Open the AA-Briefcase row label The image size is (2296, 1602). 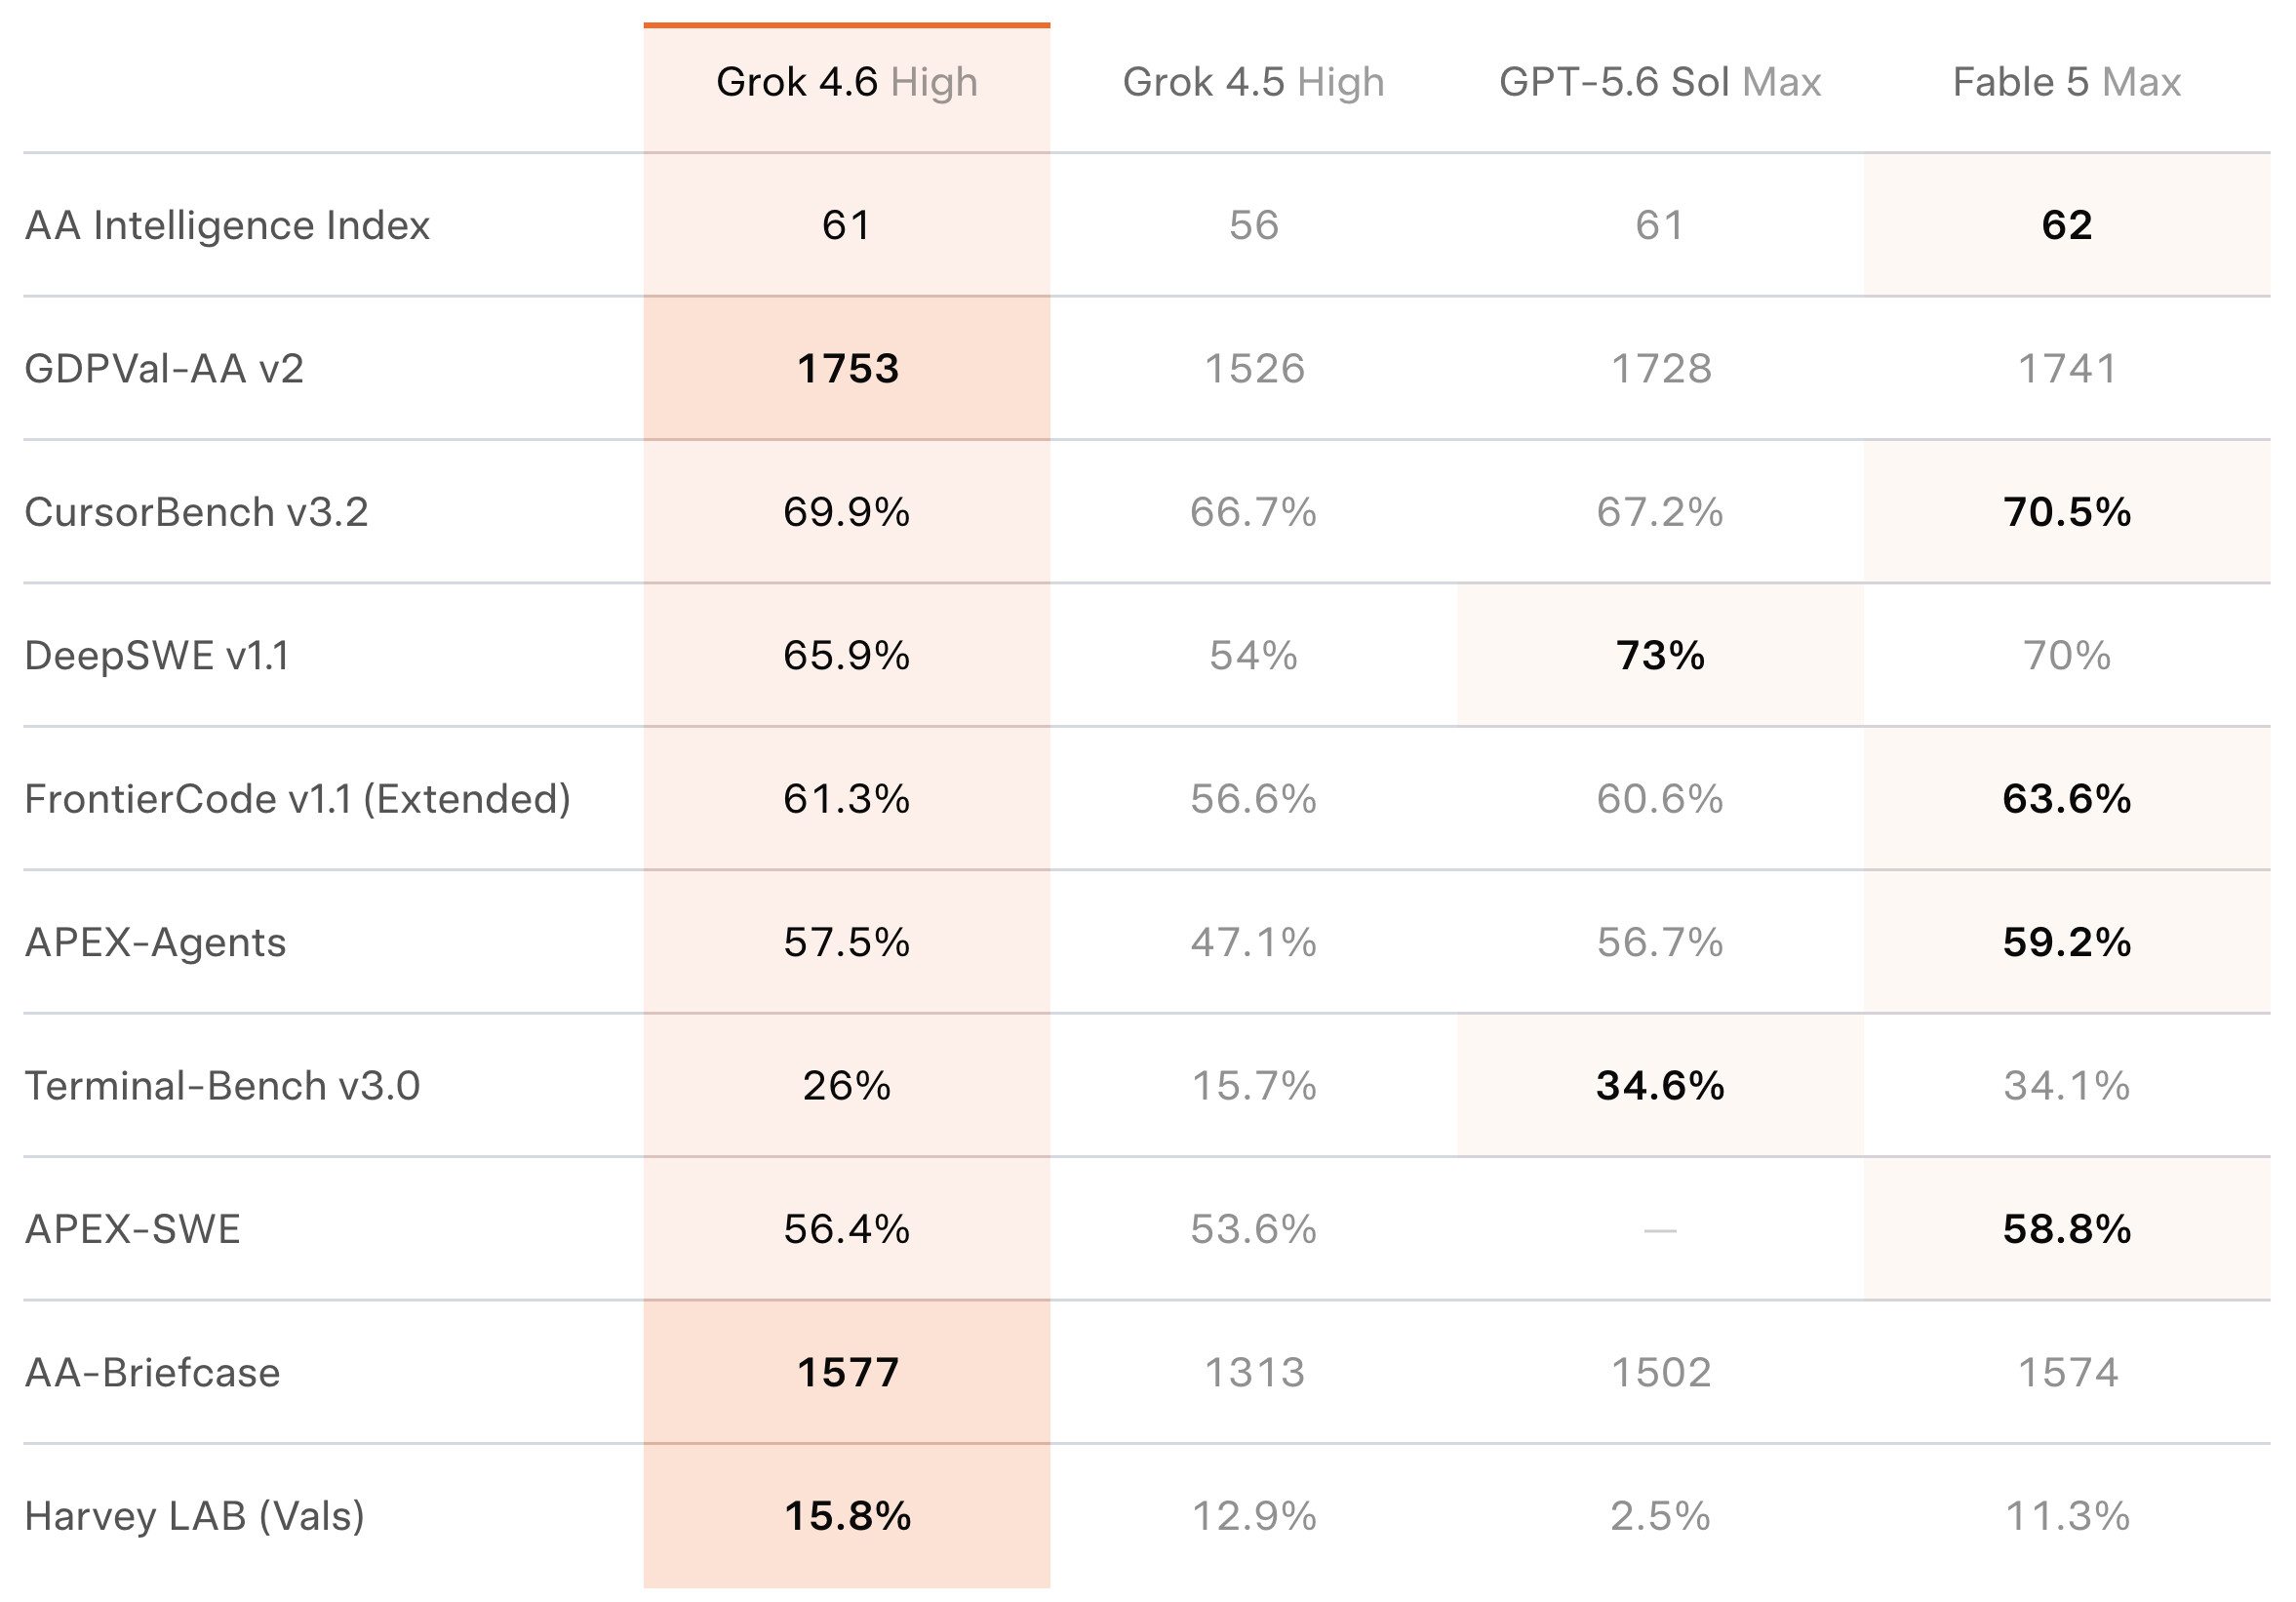point(152,1373)
